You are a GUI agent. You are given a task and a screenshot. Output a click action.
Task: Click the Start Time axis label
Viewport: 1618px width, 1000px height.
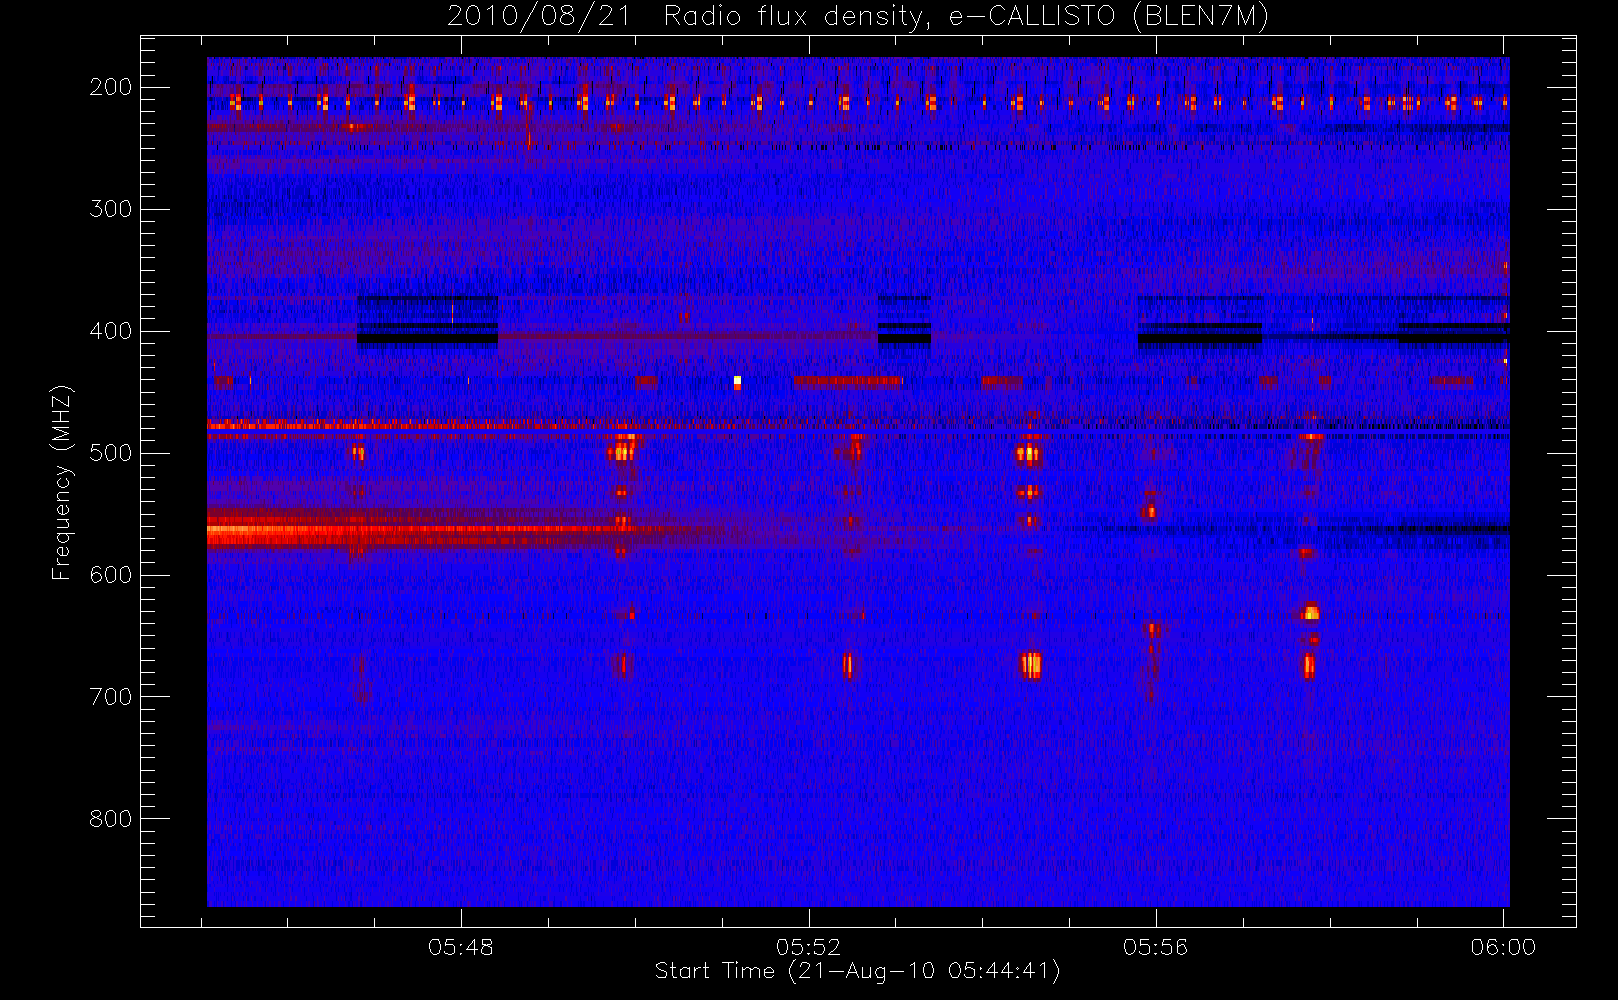(x=857, y=971)
